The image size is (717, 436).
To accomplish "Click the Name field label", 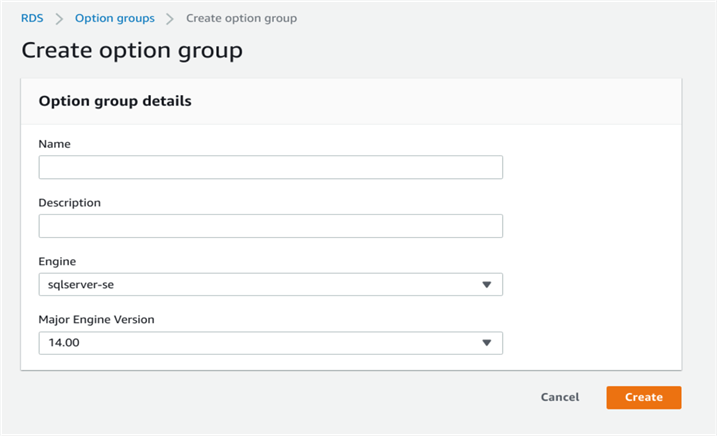I will click(55, 144).
